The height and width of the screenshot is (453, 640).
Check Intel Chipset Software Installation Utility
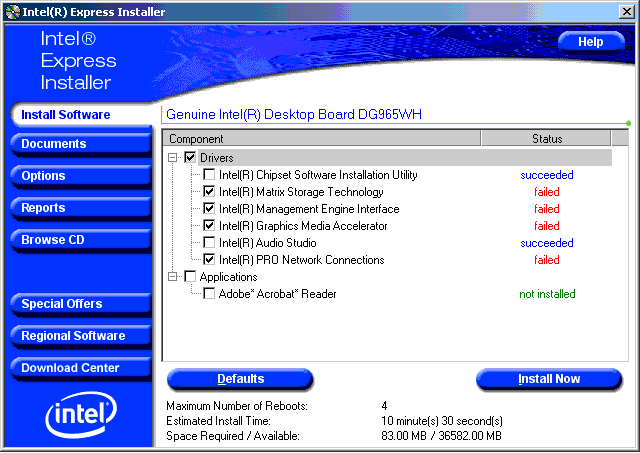pyautogui.click(x=209, y=175)
